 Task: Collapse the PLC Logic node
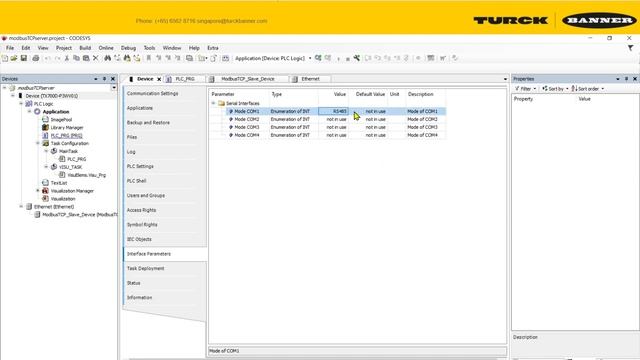(x=21, y=104)
